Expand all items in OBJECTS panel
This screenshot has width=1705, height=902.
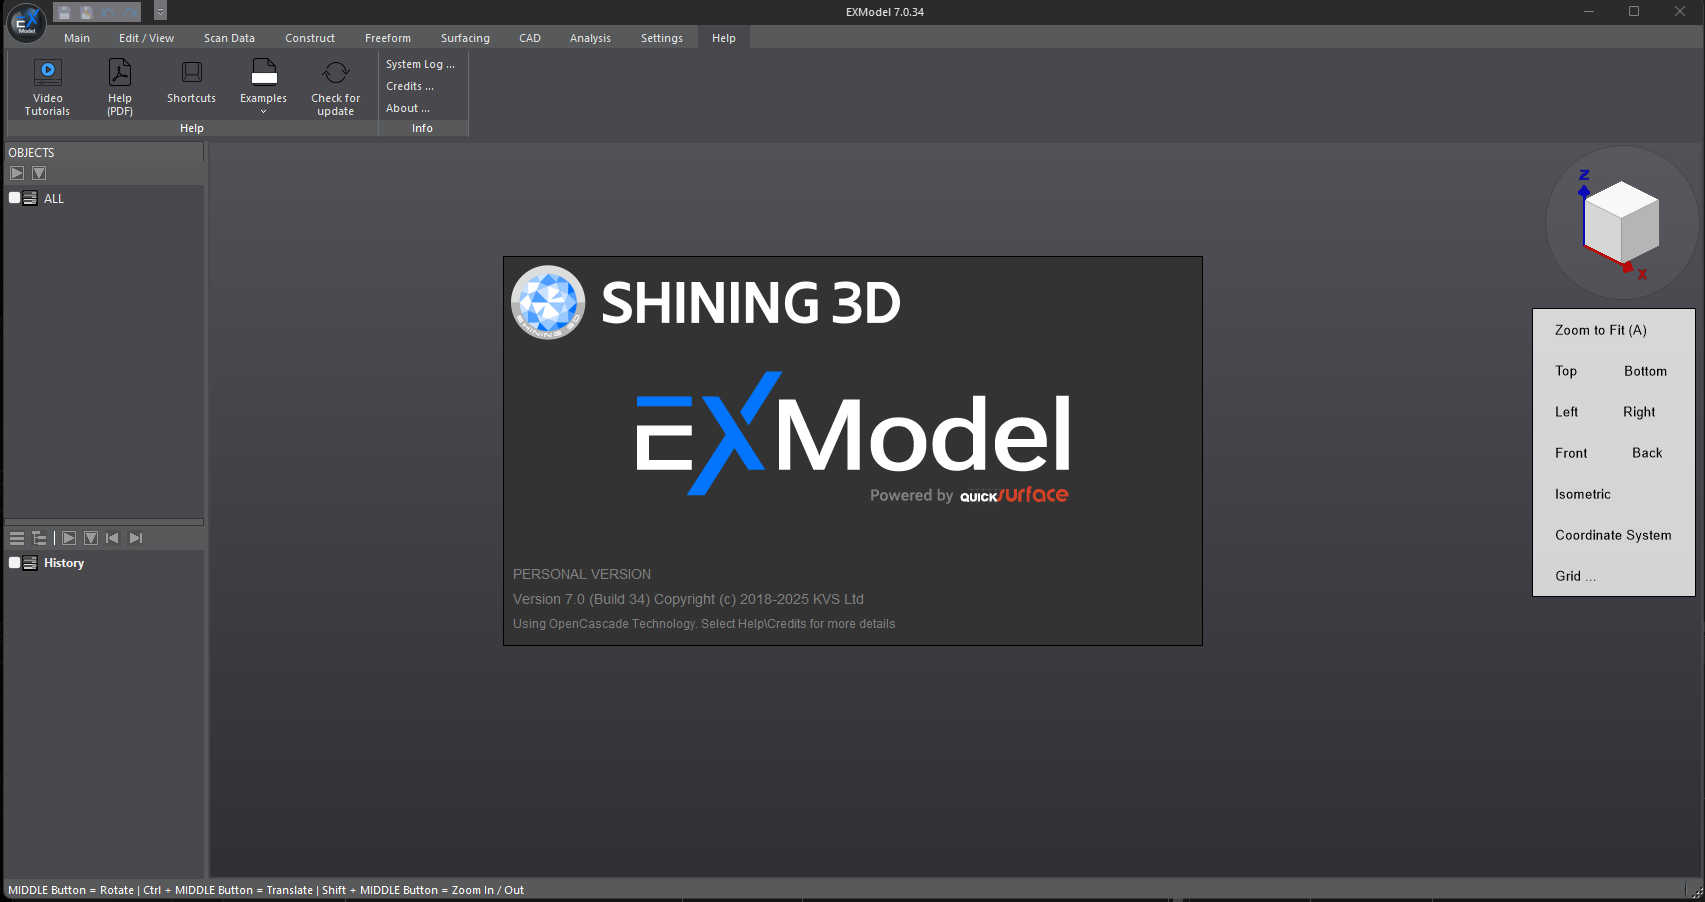pyautogui.click(x=39, y=173)
